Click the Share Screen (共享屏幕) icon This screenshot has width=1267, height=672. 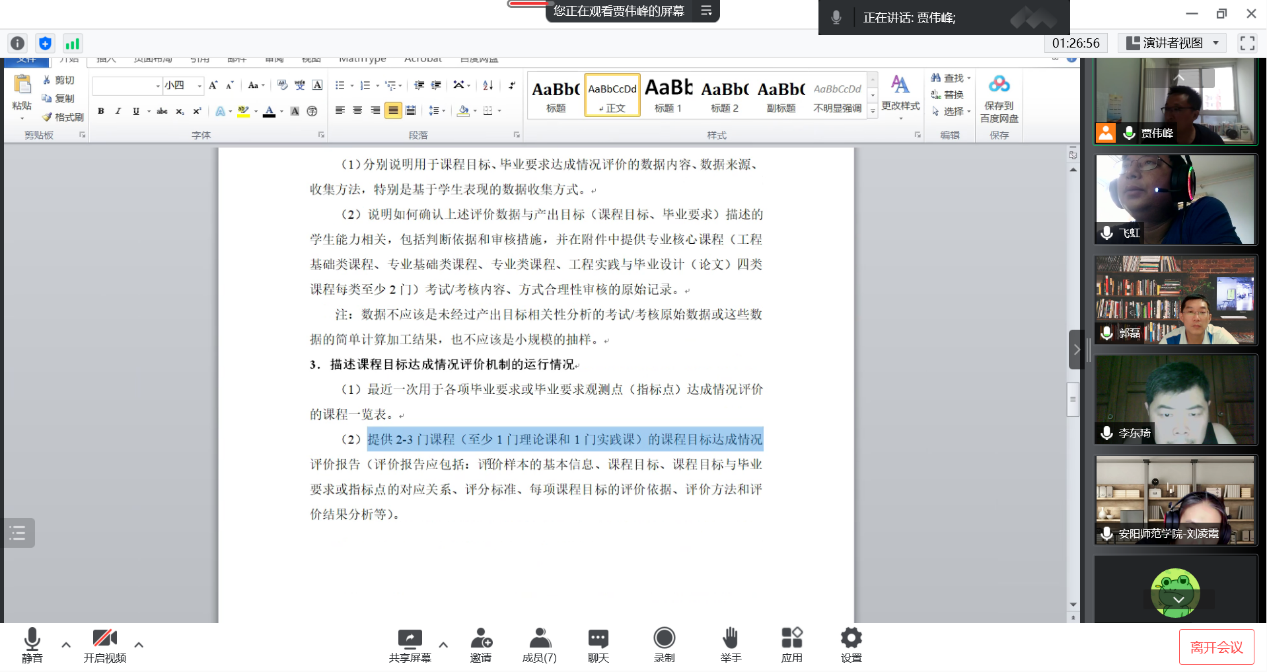click(410, 644)
